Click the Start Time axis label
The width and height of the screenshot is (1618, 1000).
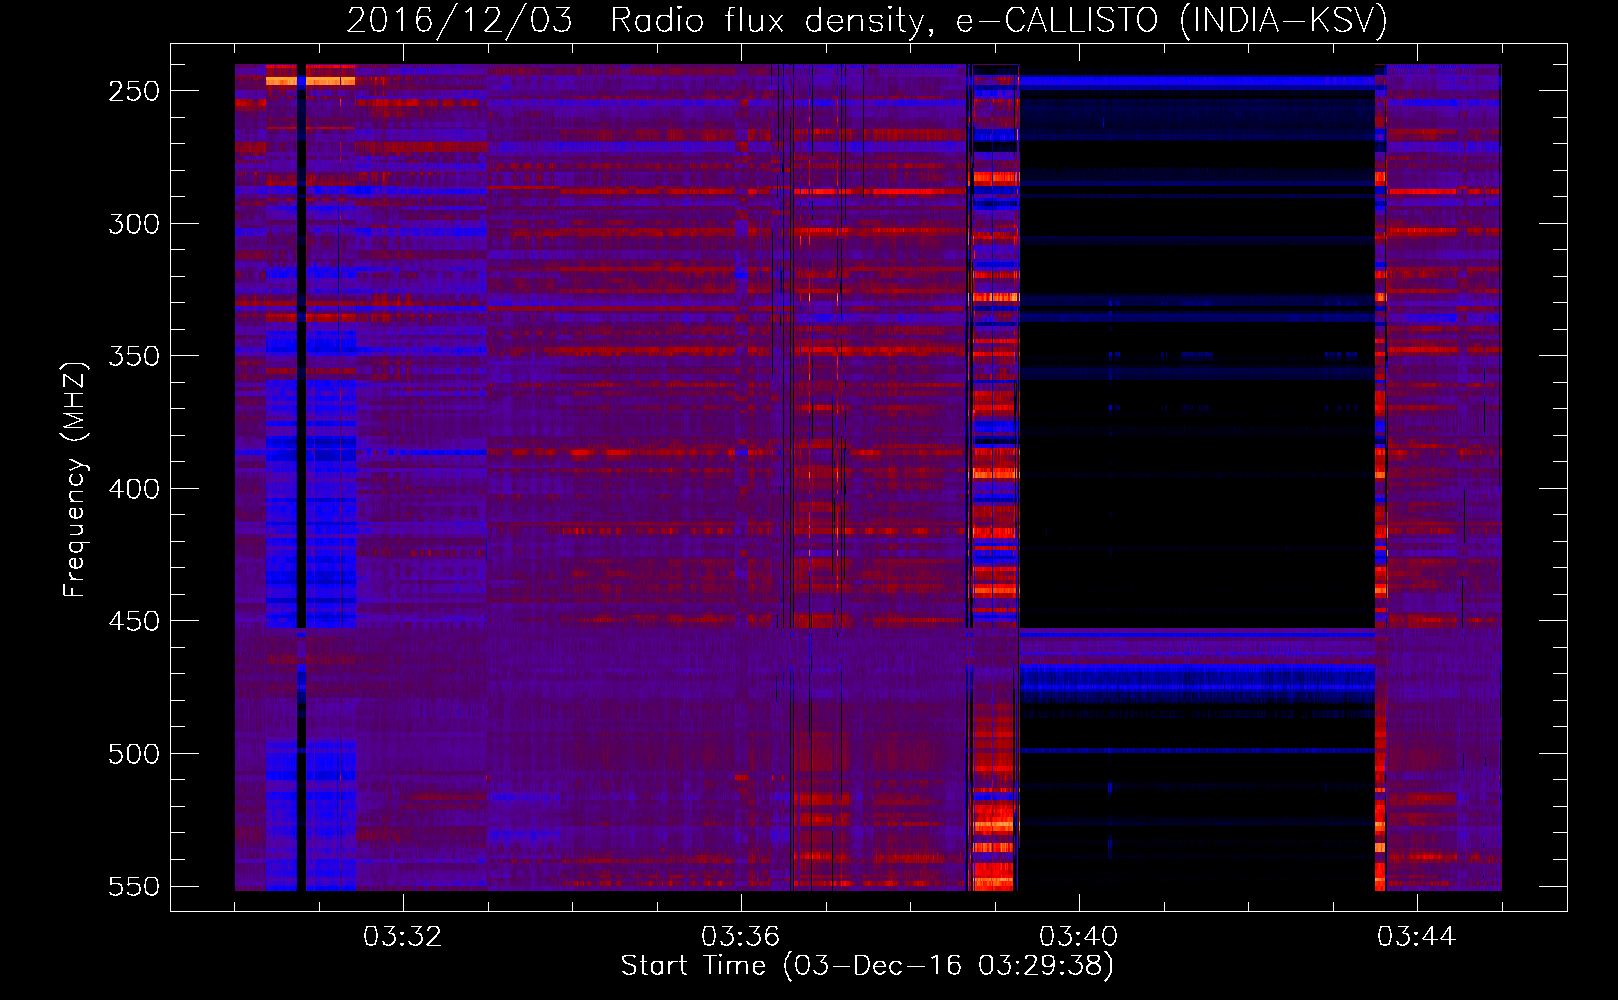pos(867,966)
